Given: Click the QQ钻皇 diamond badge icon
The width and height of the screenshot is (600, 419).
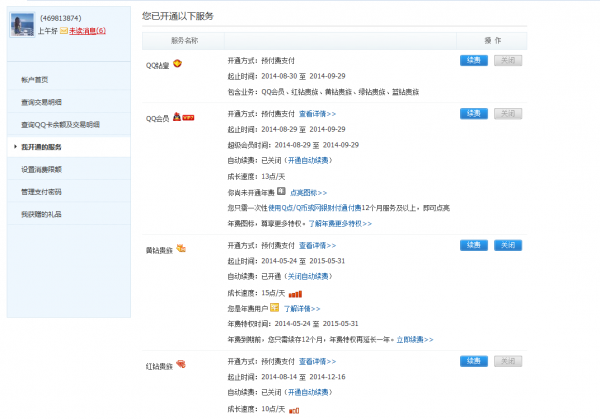Looking at the screenshot, I should pos(177,64).
